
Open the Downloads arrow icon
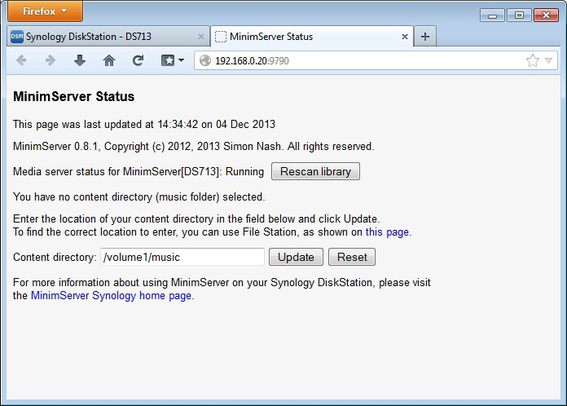tap(80, 60)
